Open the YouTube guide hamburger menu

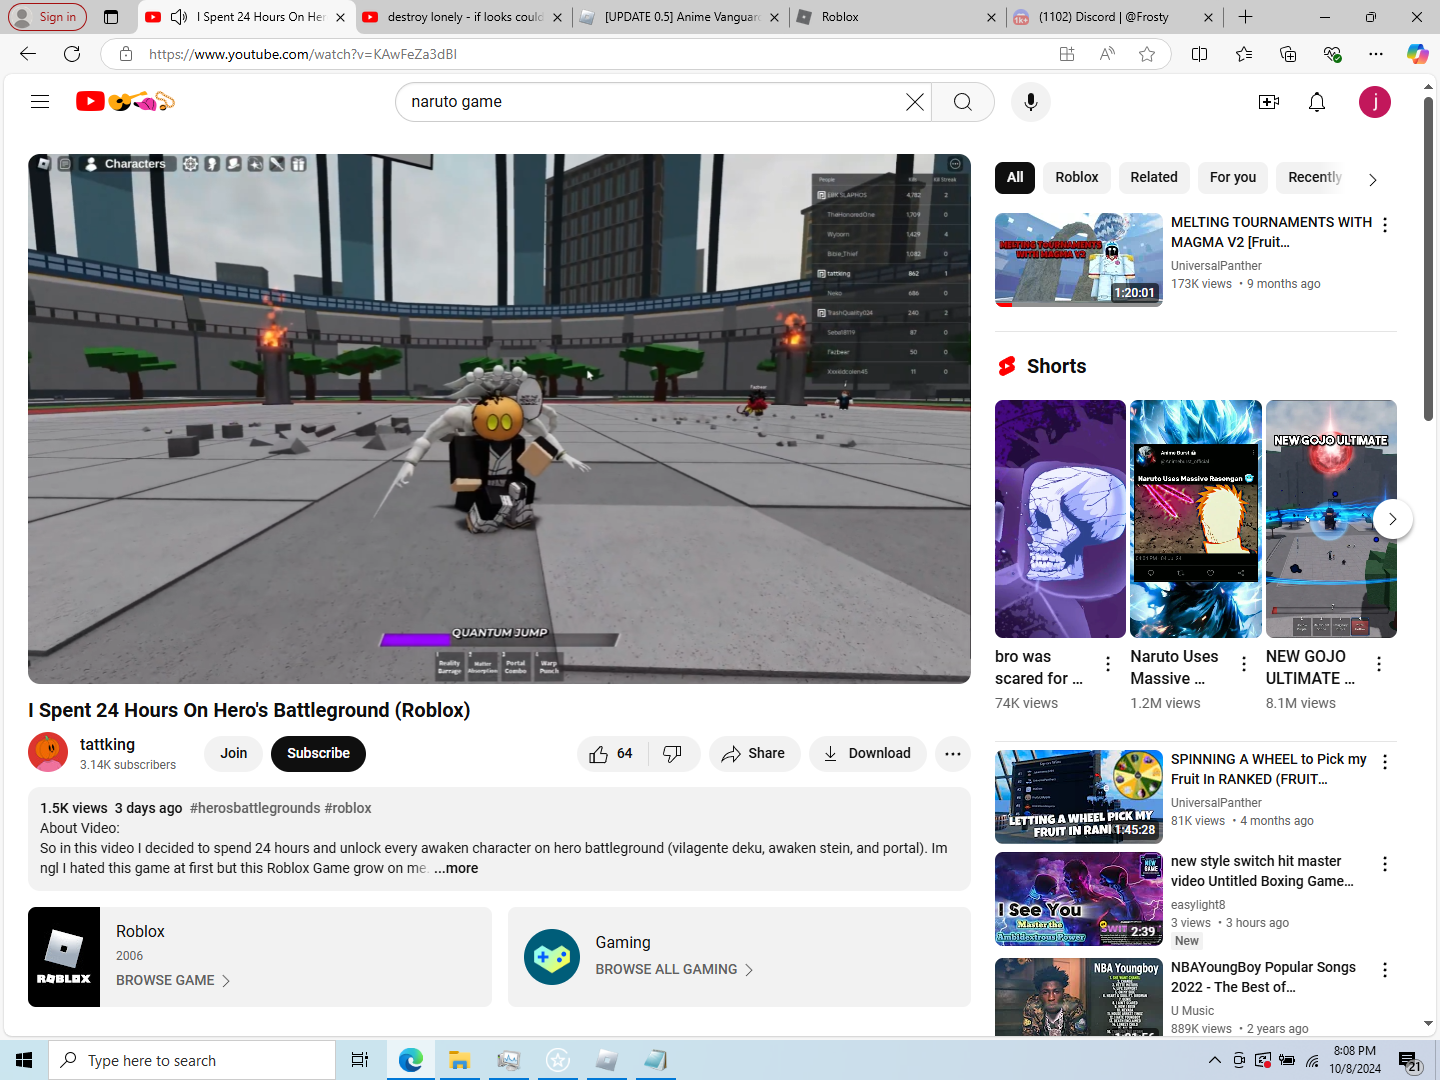40,101
